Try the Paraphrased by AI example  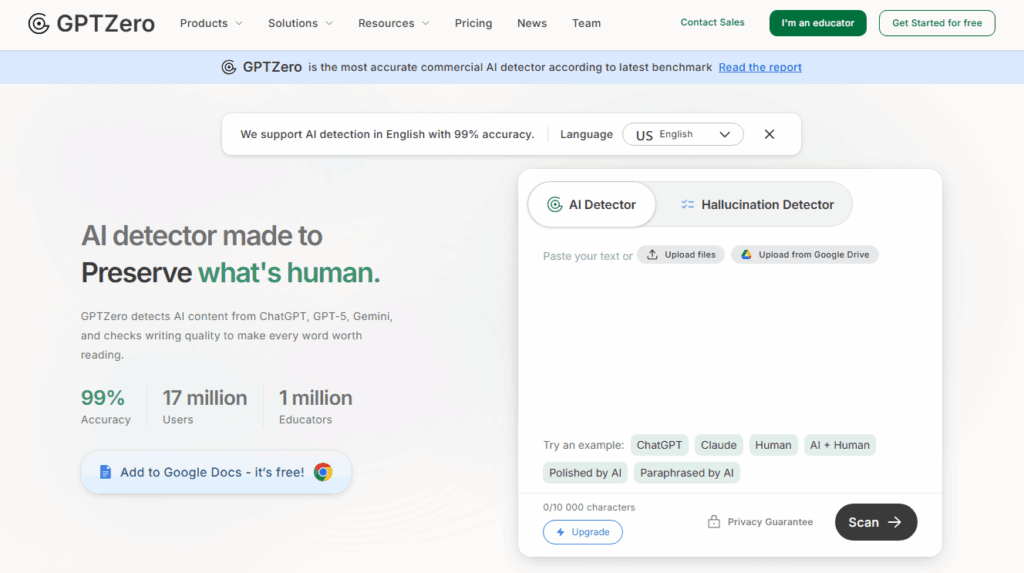click(687, 473)
